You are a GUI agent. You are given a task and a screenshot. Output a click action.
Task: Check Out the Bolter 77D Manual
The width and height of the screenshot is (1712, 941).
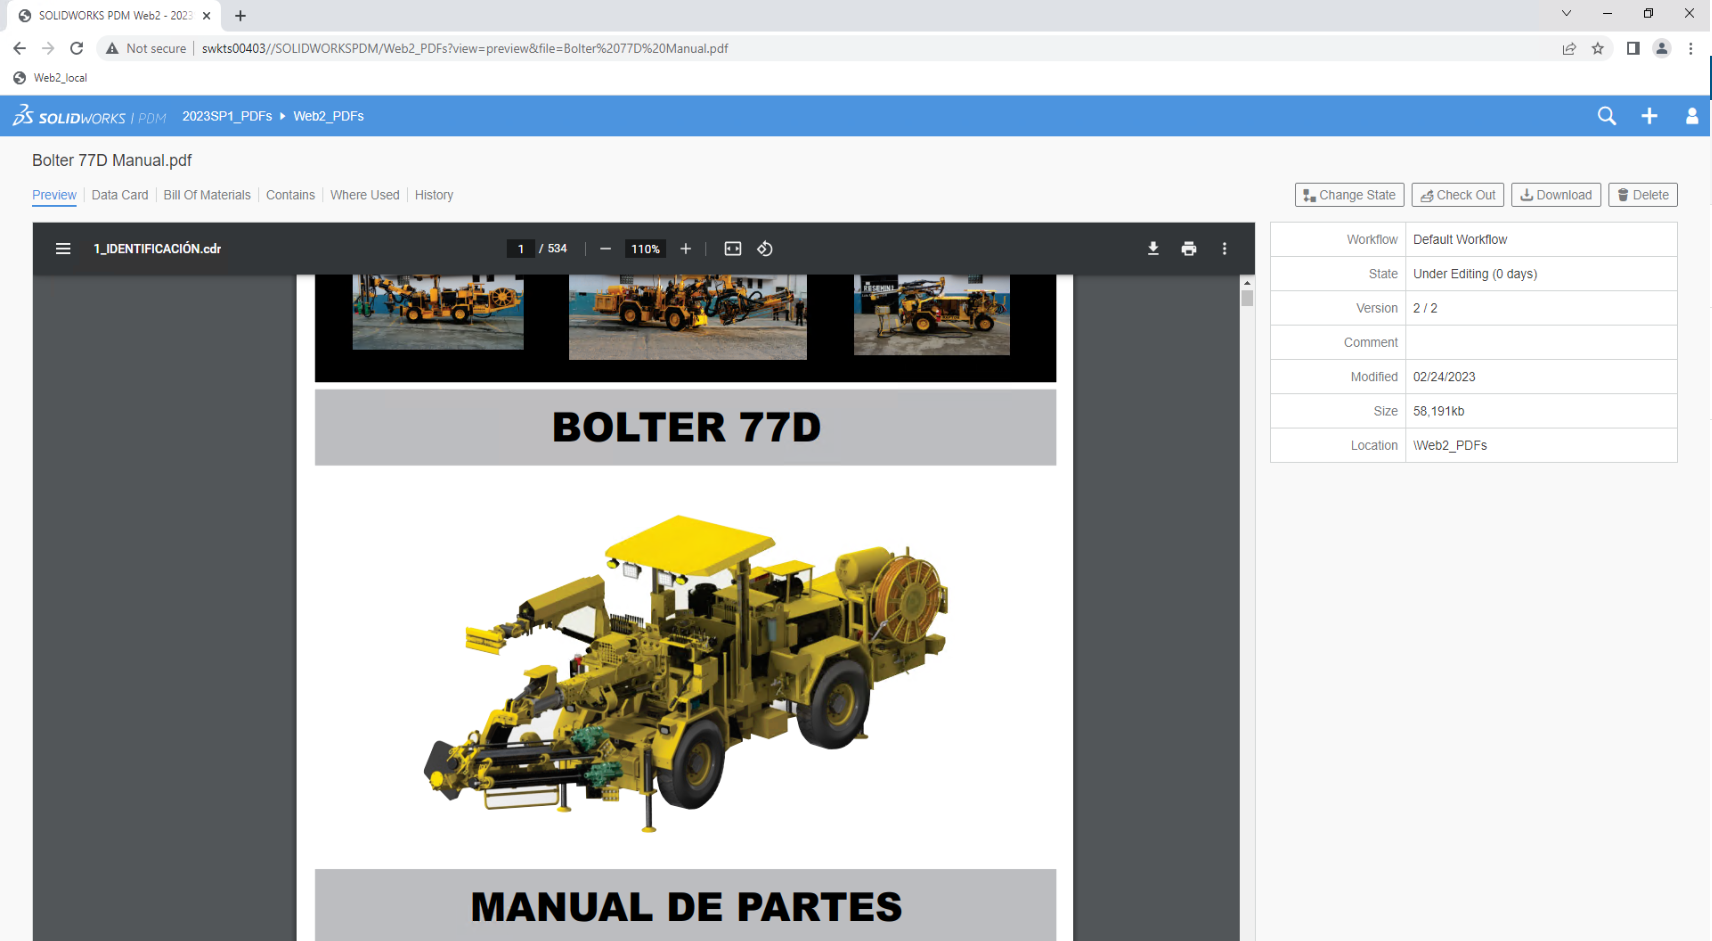(x=1457, y=194)
